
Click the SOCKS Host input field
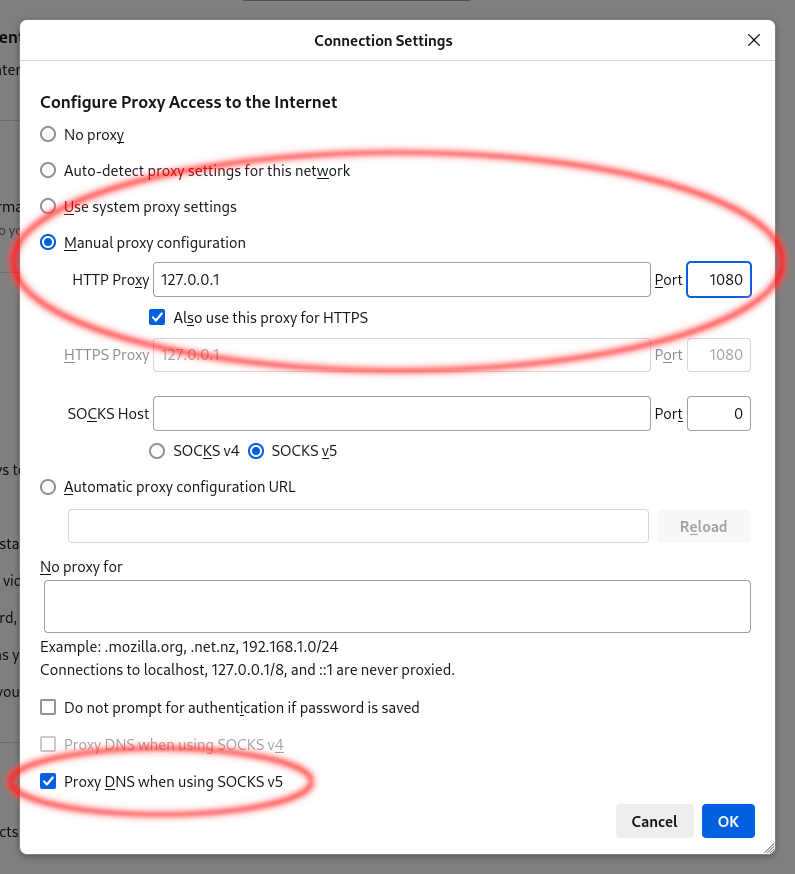pos(401,414)
